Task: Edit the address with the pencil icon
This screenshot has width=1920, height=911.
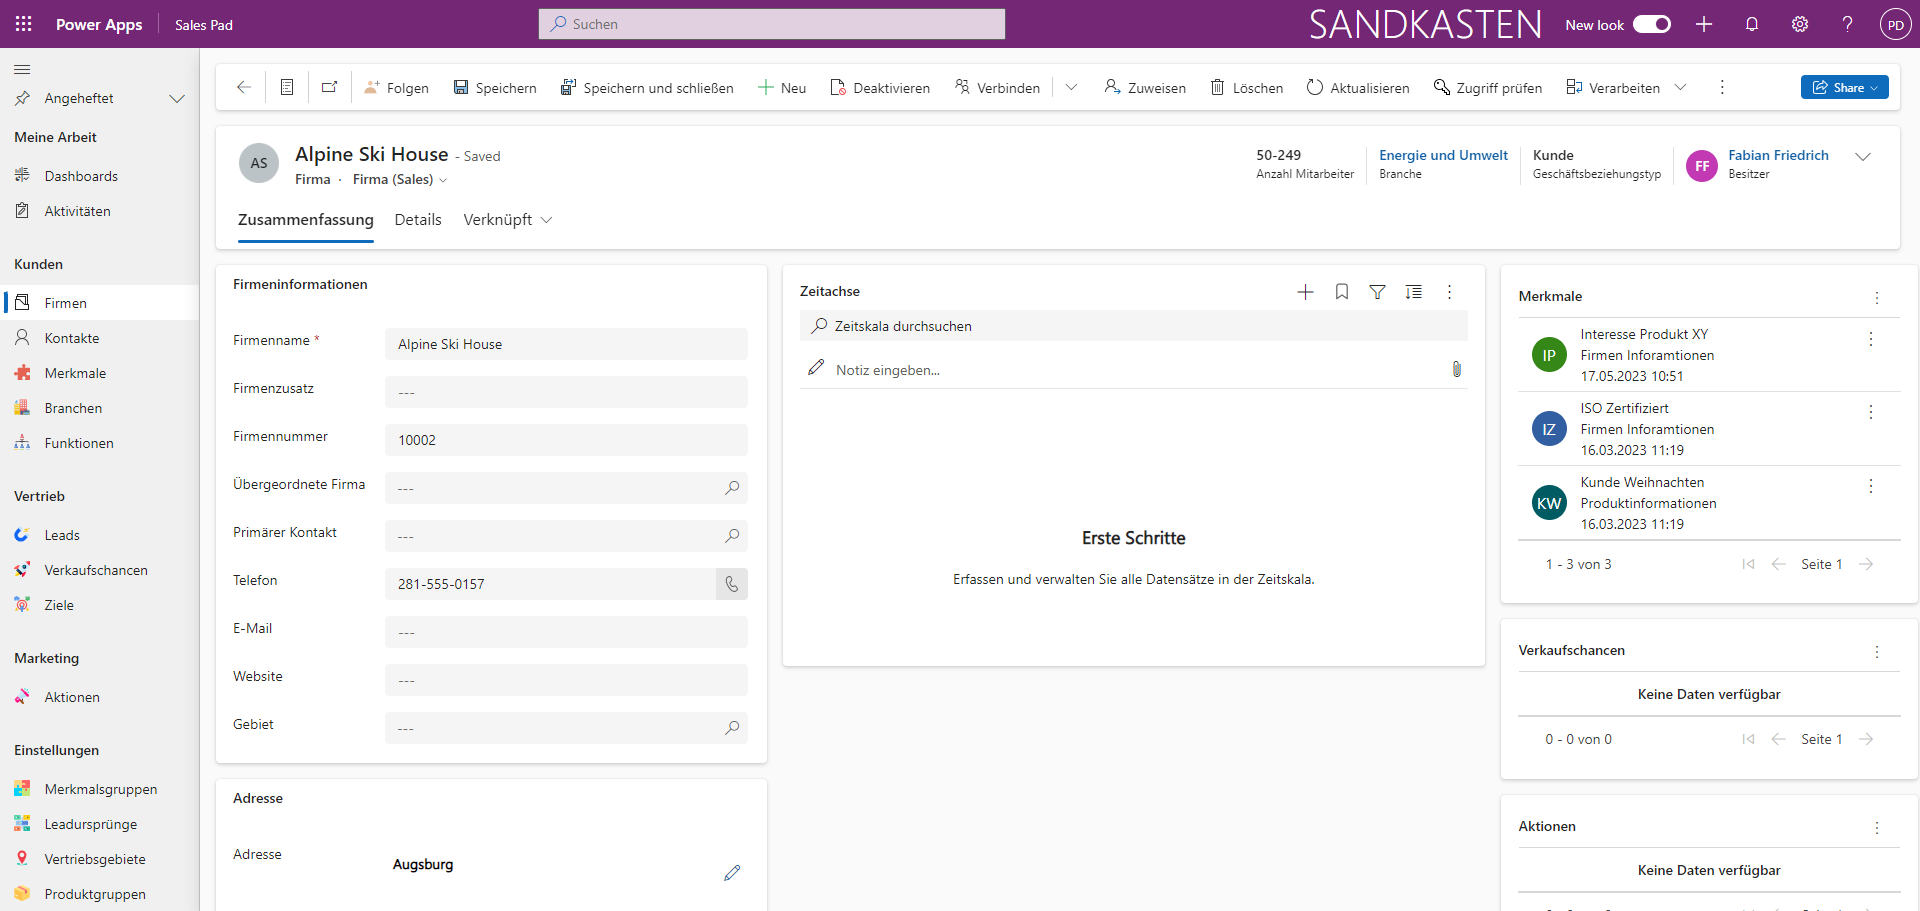Action: point(732,873)
